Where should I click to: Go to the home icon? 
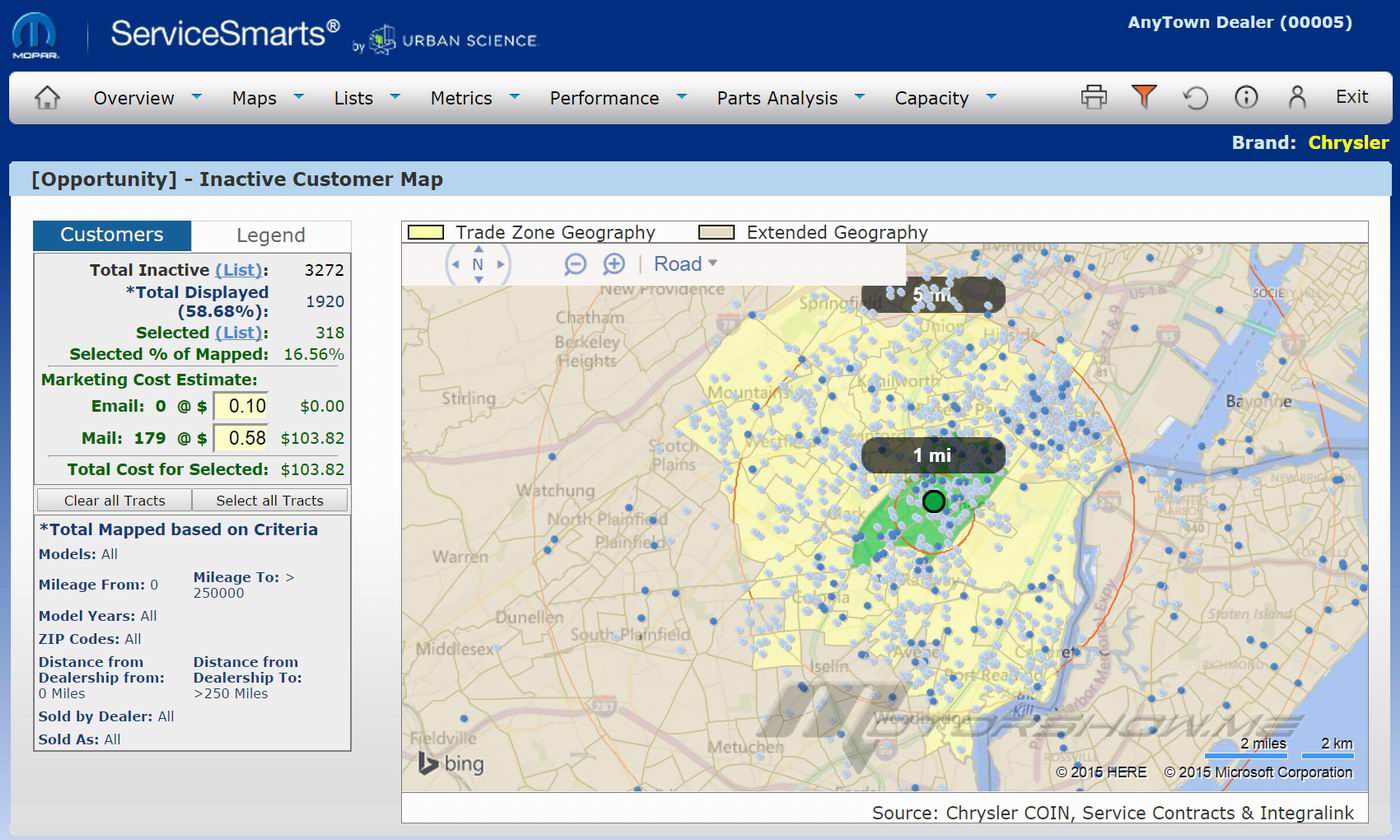coord(47,97)
